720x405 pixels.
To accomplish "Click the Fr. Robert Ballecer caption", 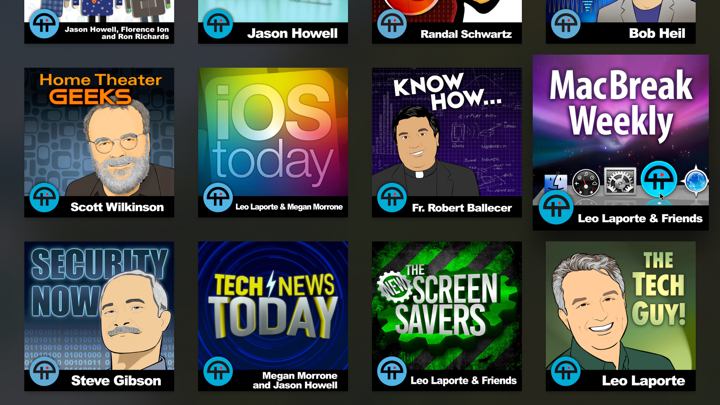I will 462,208.
